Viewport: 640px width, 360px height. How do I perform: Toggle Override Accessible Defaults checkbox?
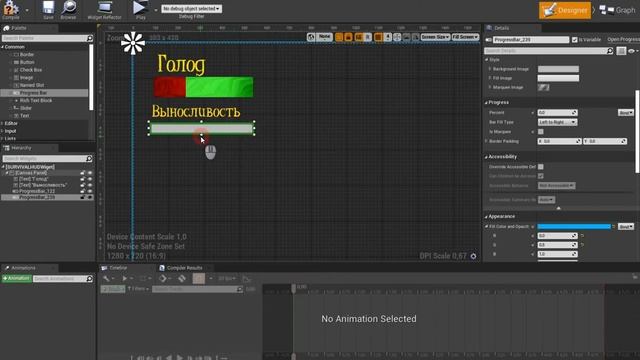(540, 167)
